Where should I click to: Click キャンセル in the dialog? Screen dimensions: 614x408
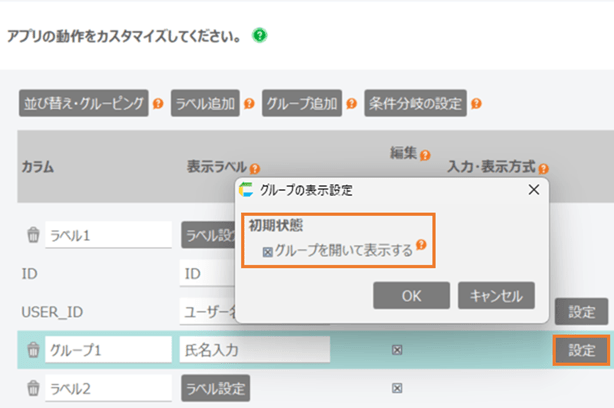[x=496, y=296]
